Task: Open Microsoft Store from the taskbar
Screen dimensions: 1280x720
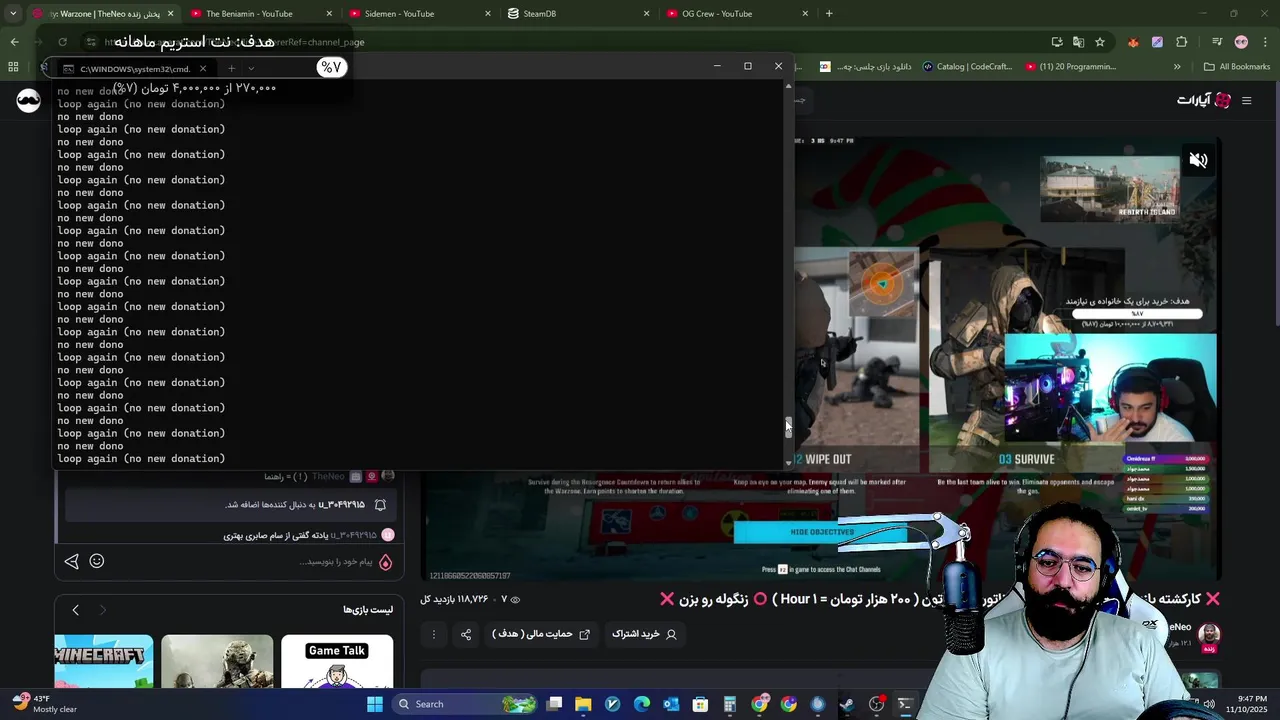Action: click(700, 704)
